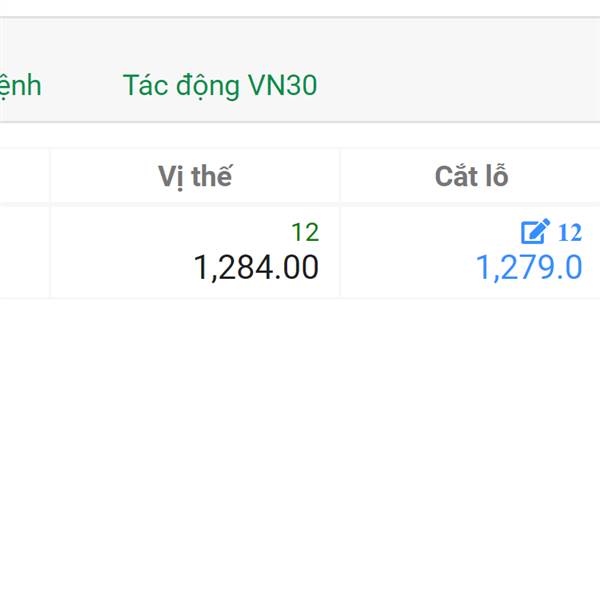
Task: Select the green position quantity 12
Action: (305, 232)
